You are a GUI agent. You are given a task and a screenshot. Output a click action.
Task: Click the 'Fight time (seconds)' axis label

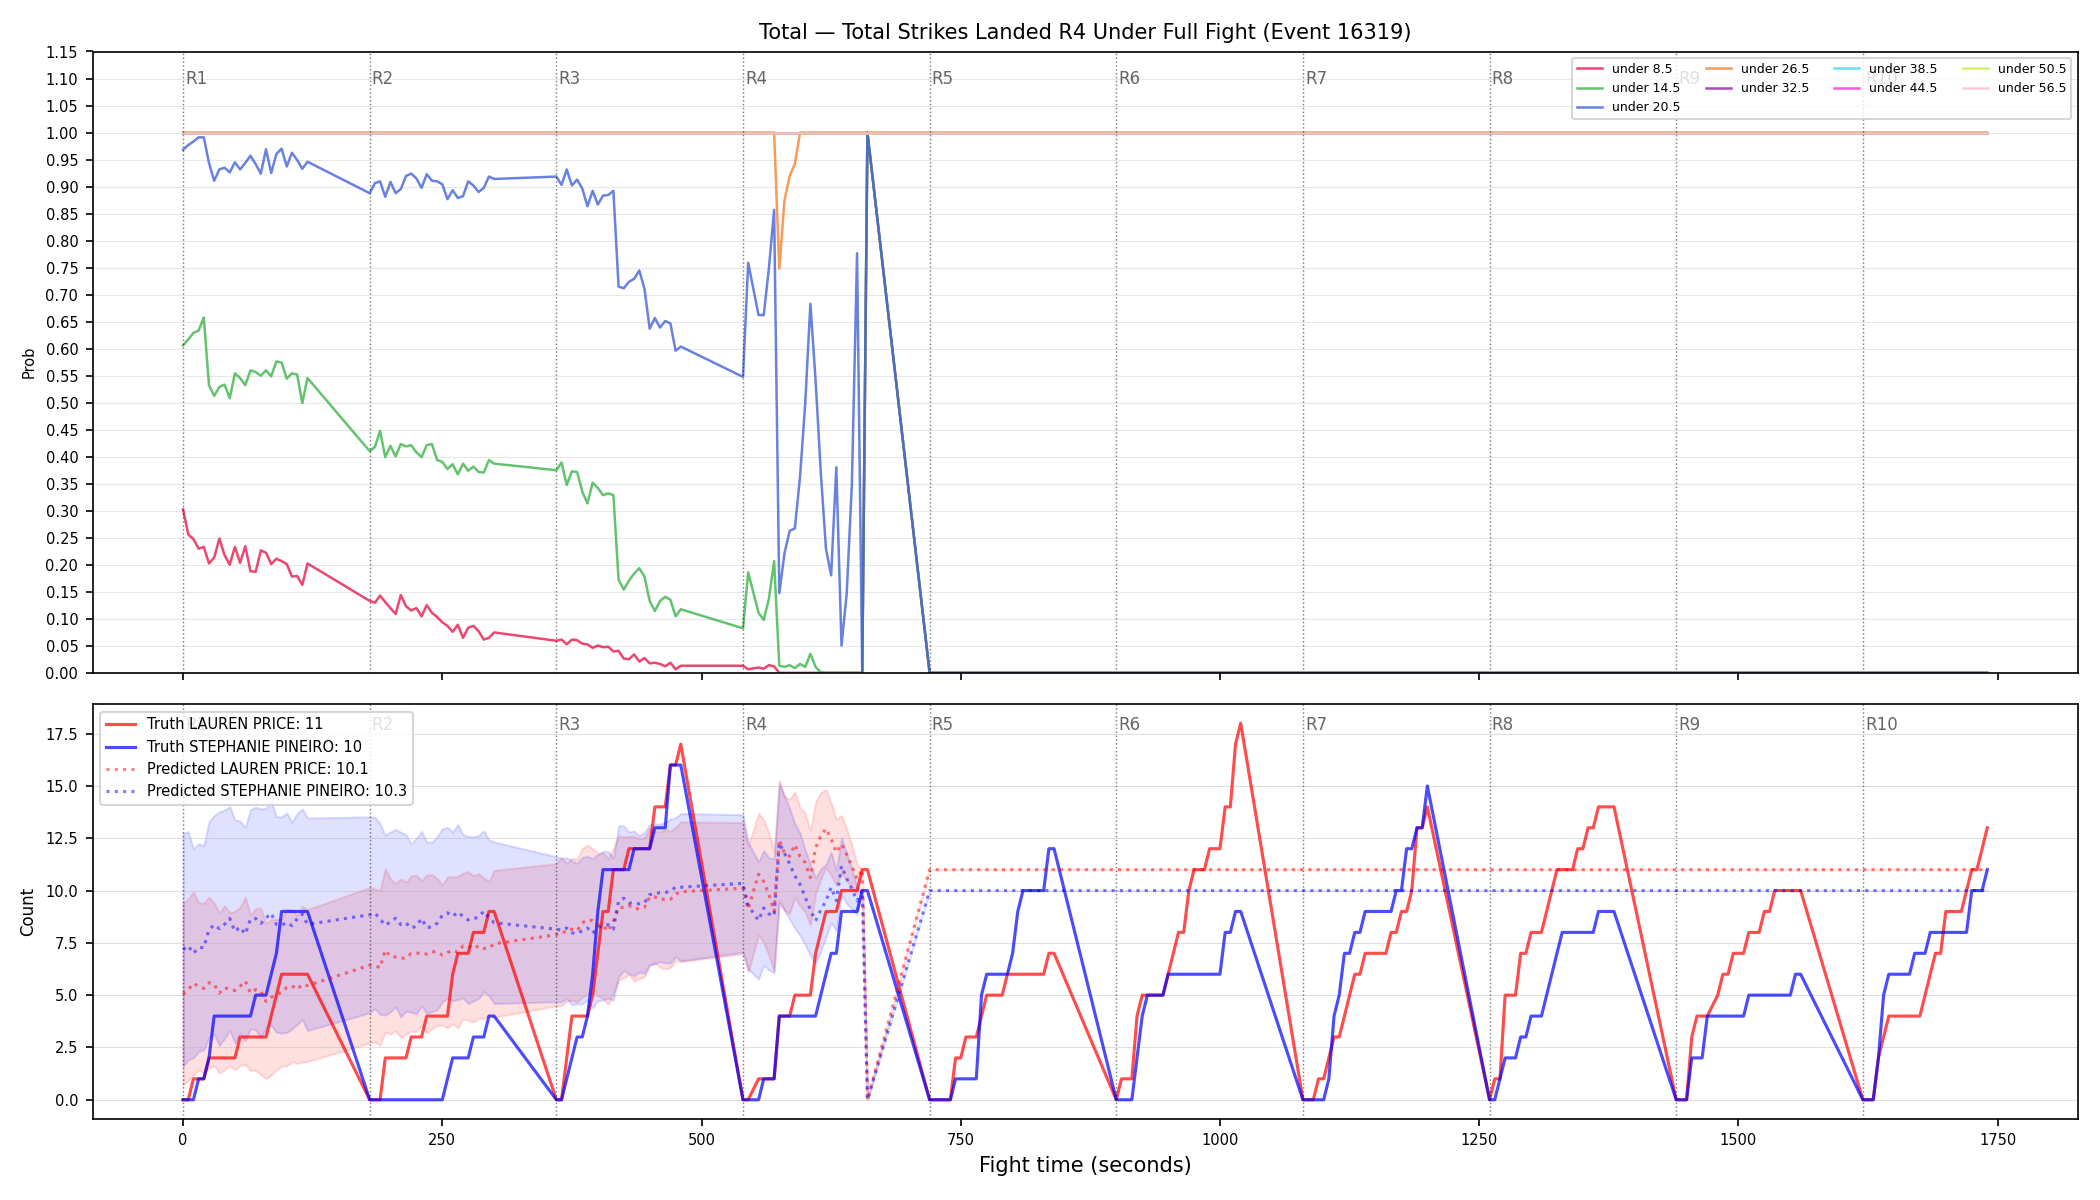tap(1085, 1165)
